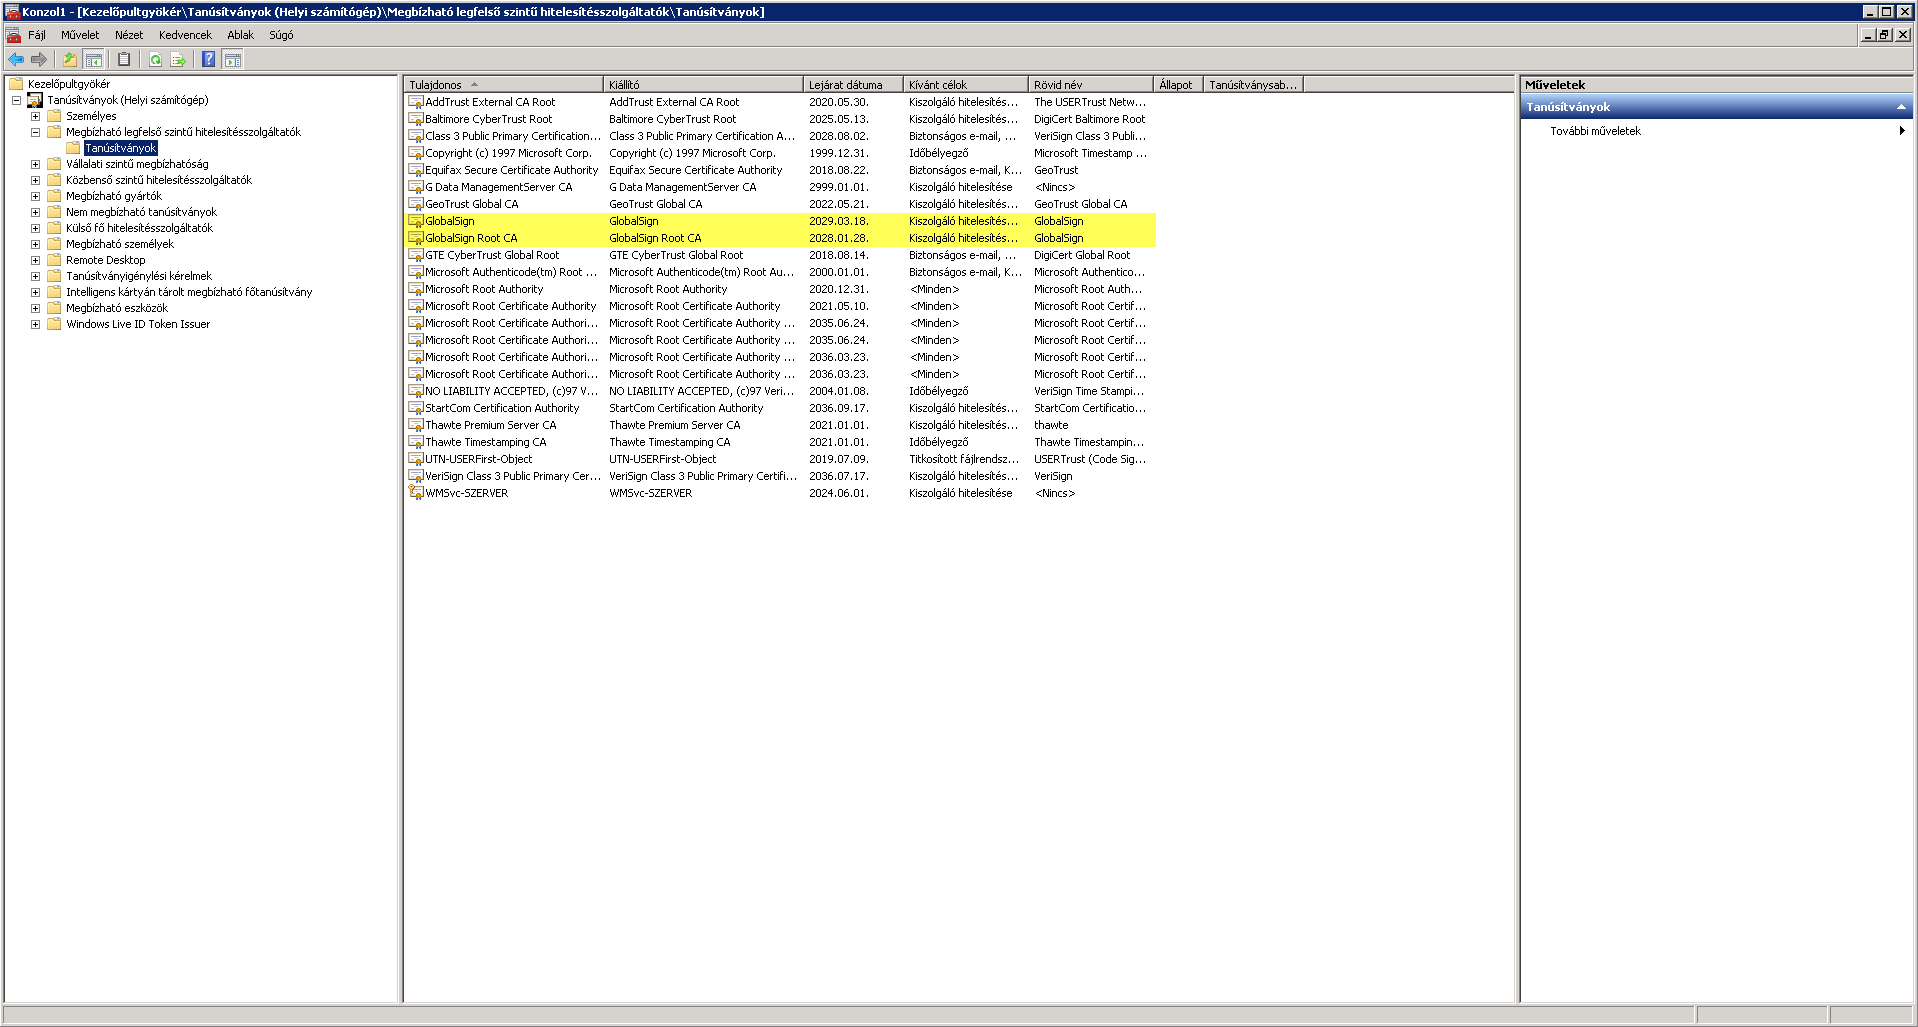Click the folder icon next to Megbízható gyártók

54,196
